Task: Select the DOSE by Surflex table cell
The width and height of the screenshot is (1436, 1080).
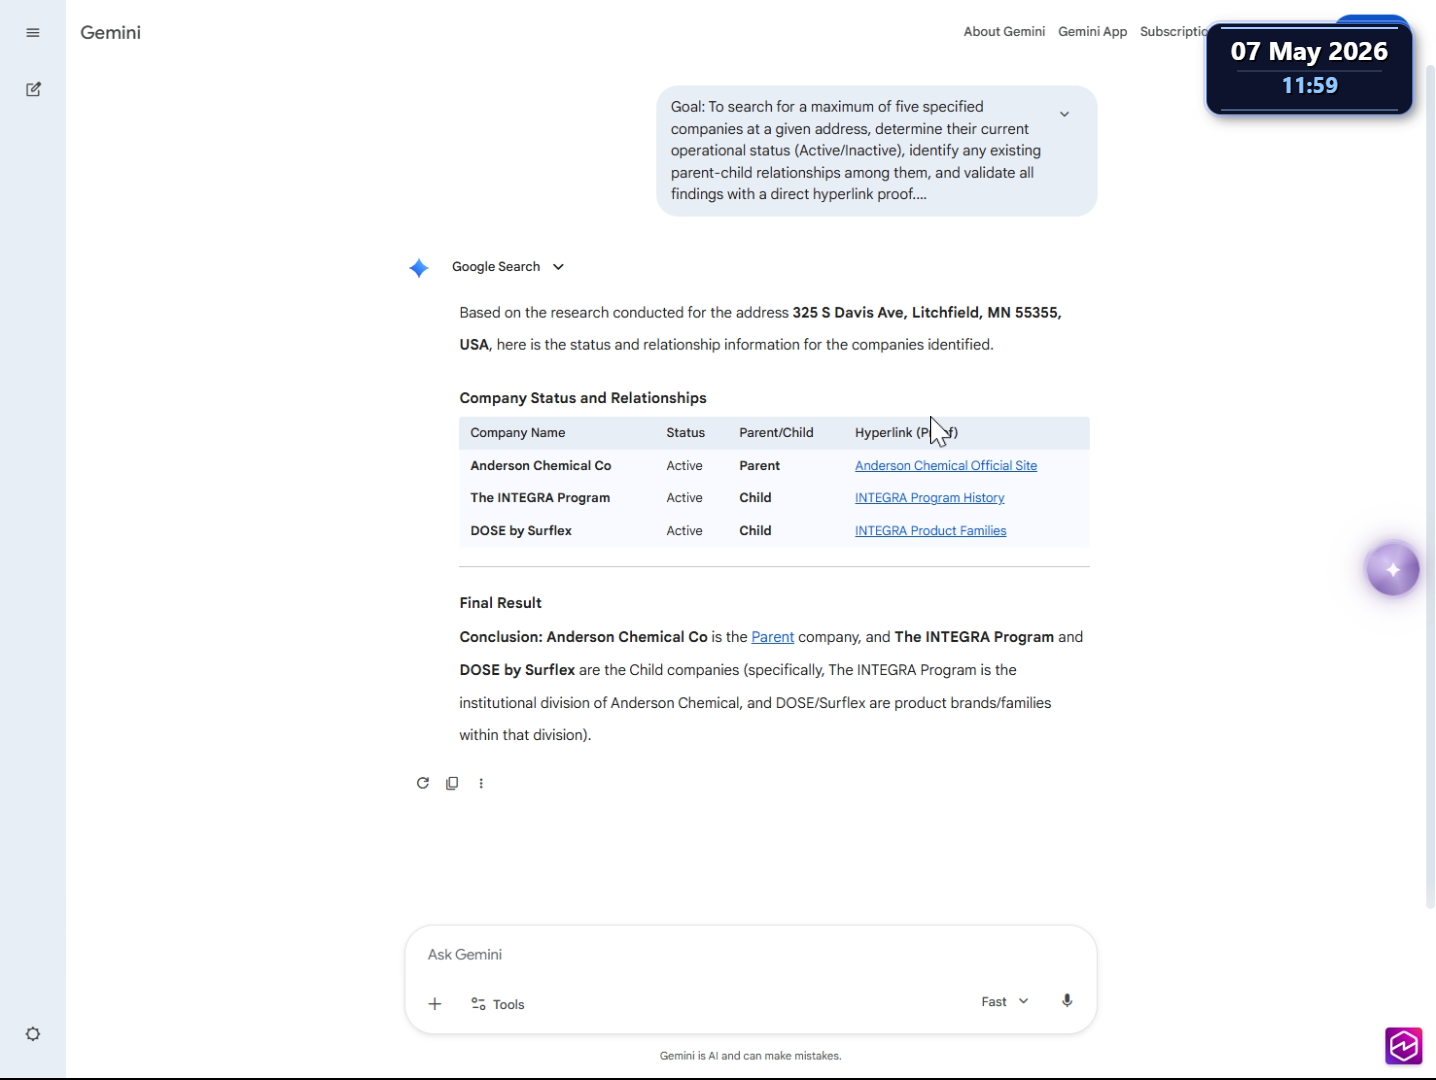Action: point(521,531)
